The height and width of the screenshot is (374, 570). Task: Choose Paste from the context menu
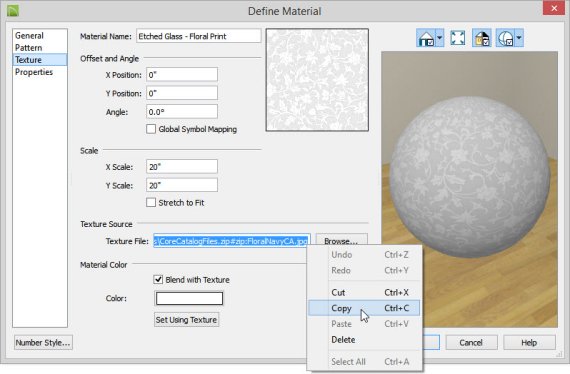click(x=364, y=324)
